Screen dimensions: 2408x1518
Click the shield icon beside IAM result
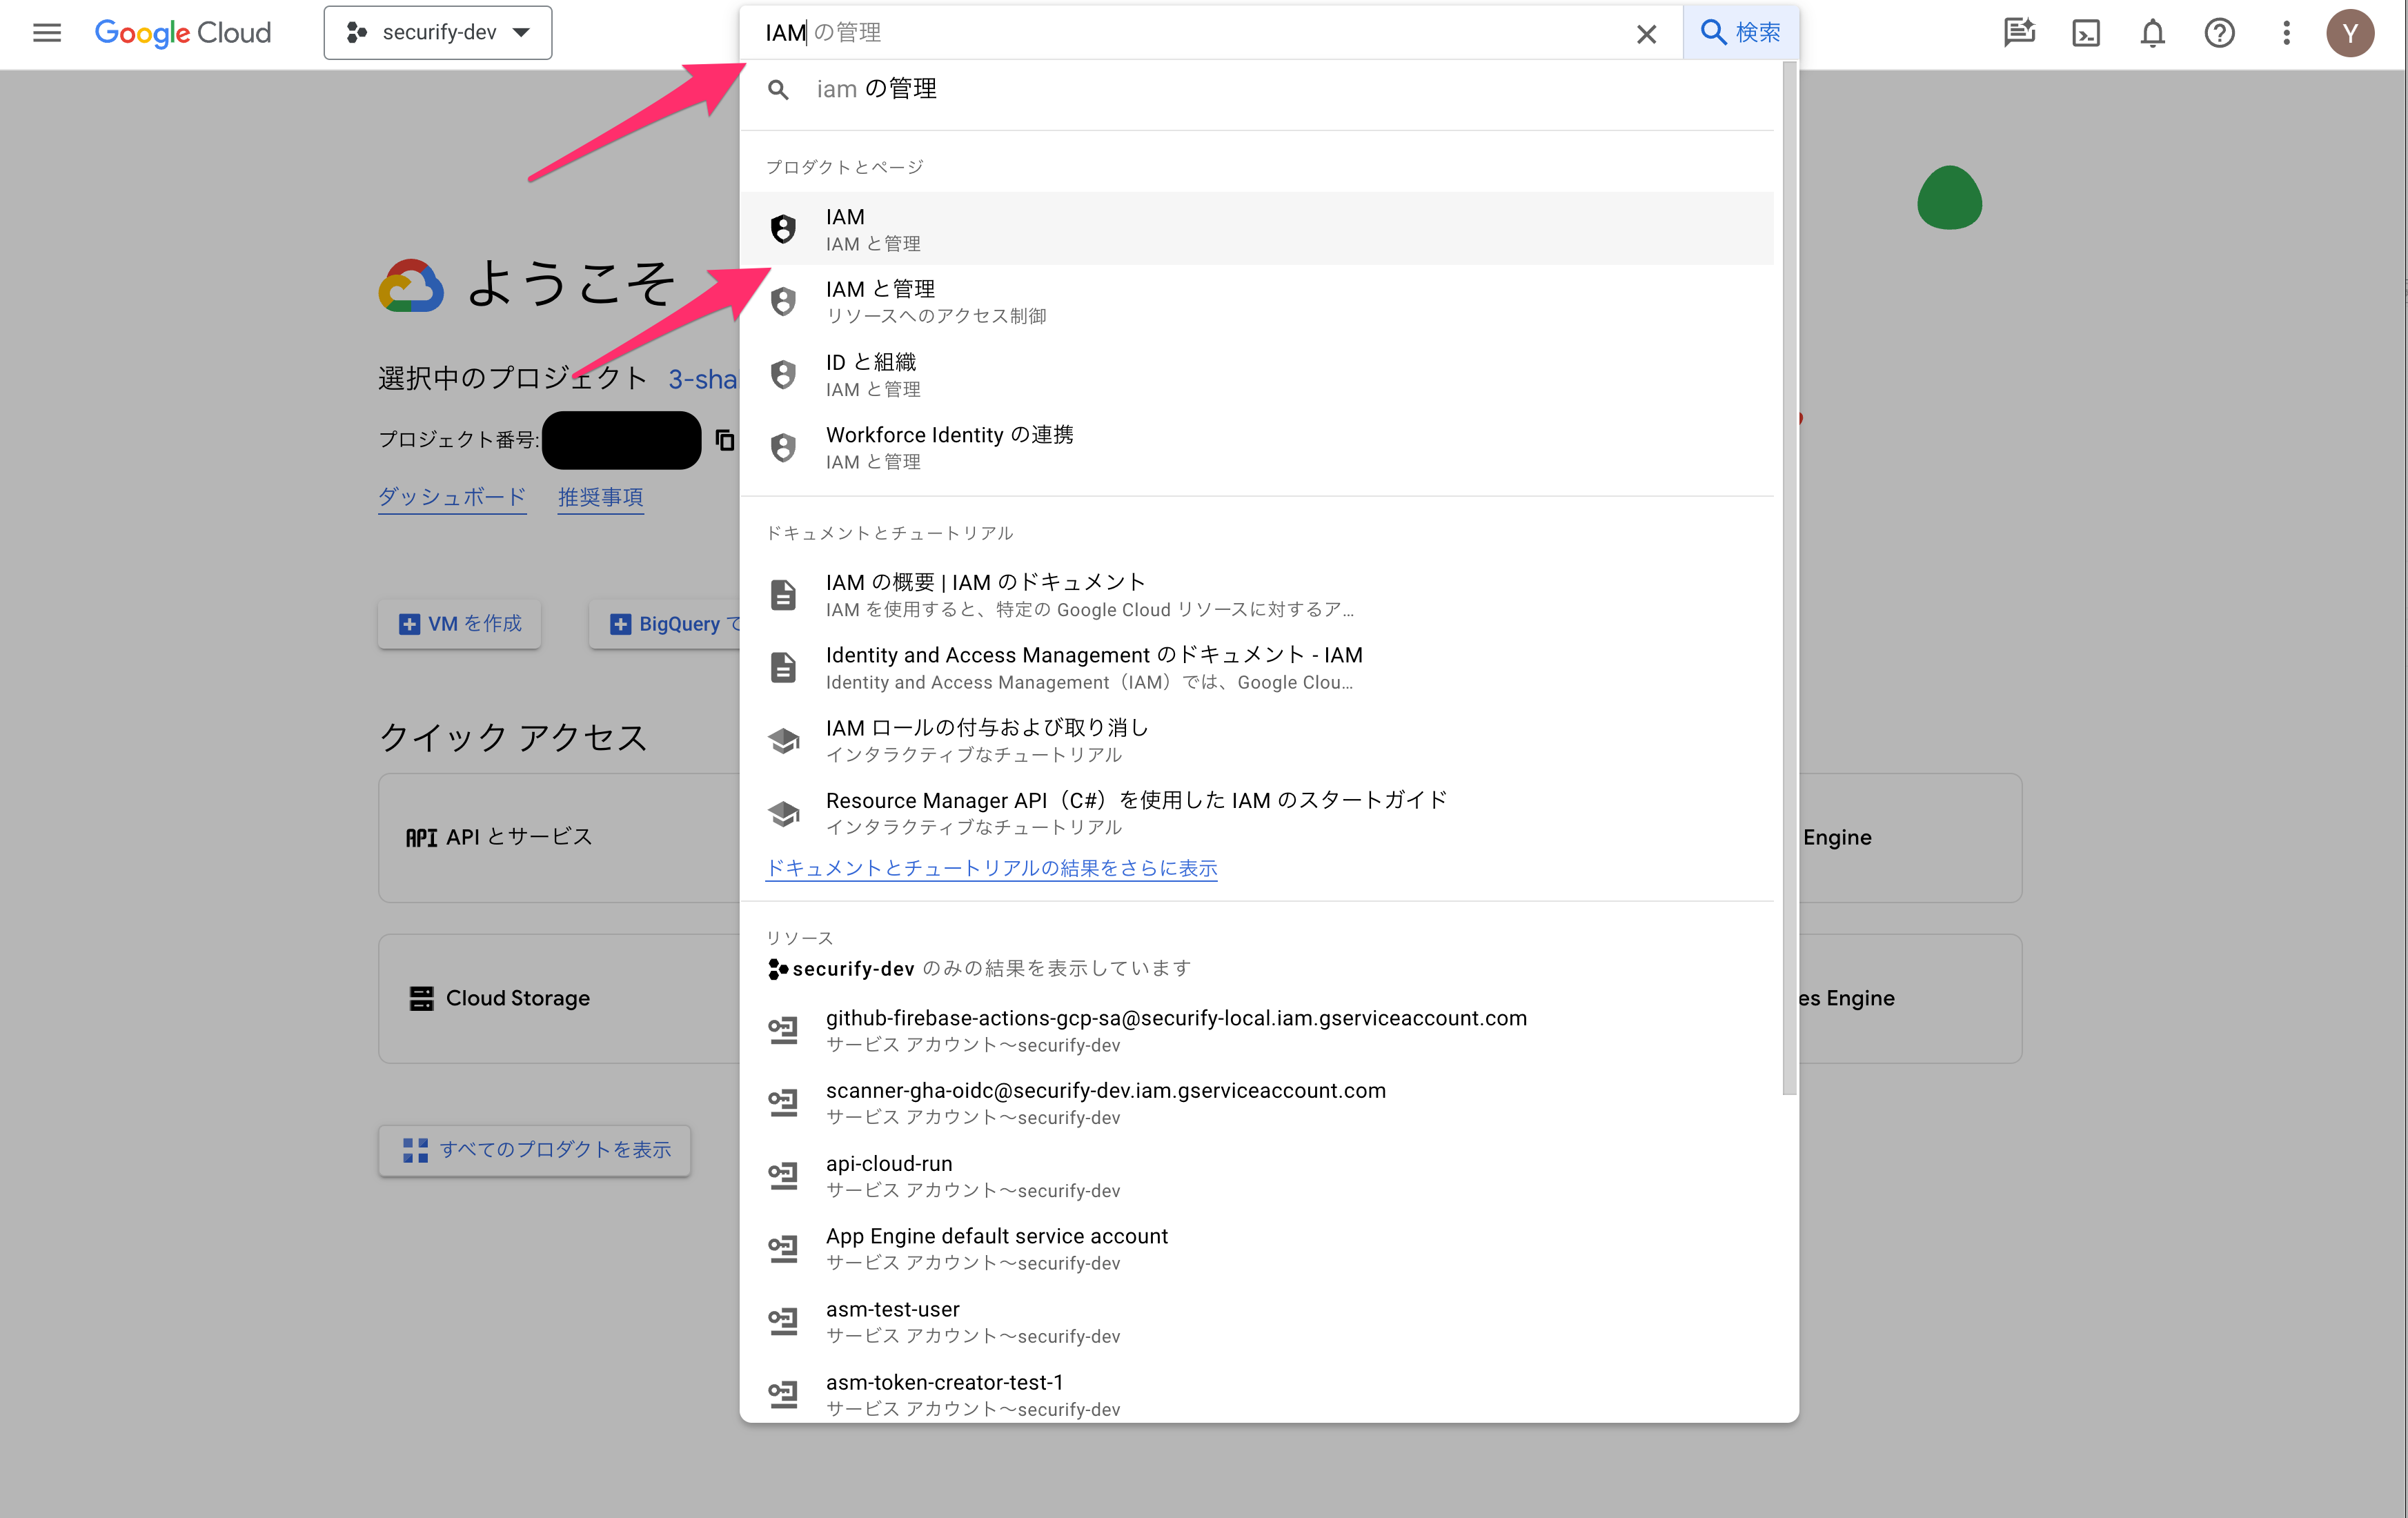click(x=783, y=229)
